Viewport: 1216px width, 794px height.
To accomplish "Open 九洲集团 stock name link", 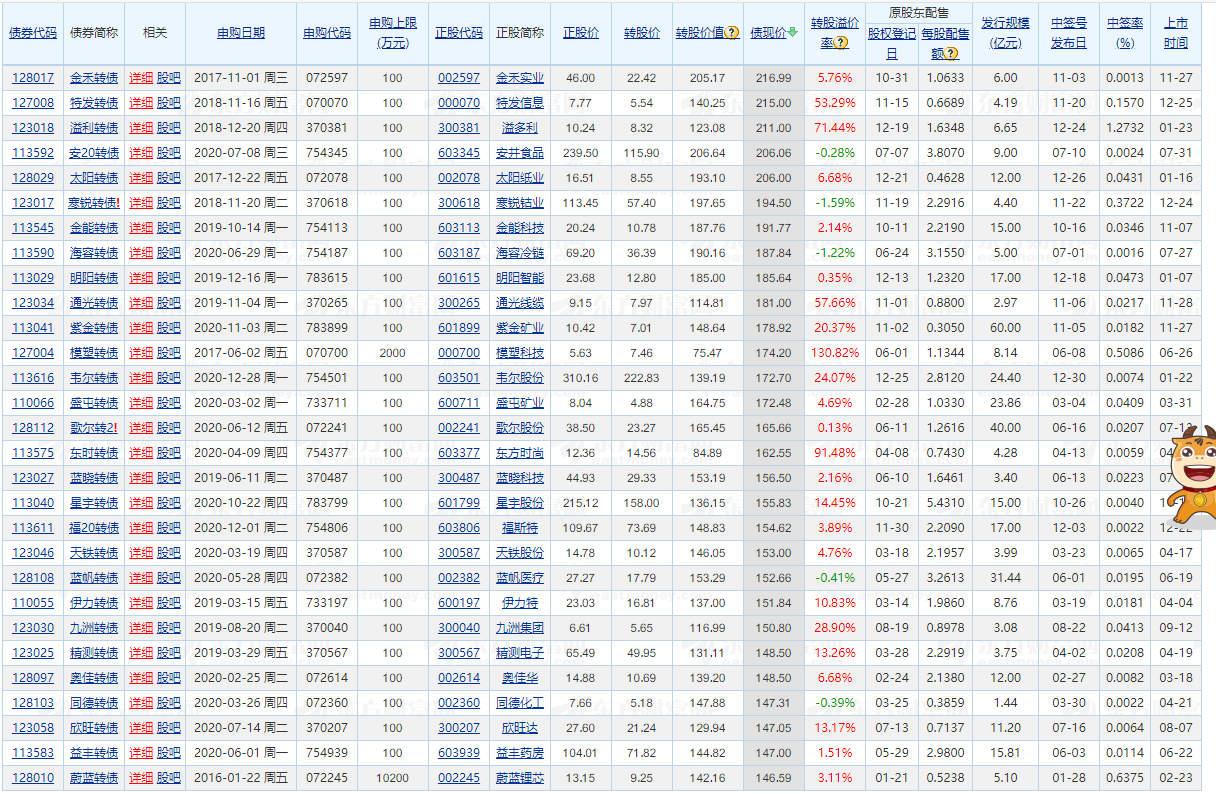I will [520, 628].
